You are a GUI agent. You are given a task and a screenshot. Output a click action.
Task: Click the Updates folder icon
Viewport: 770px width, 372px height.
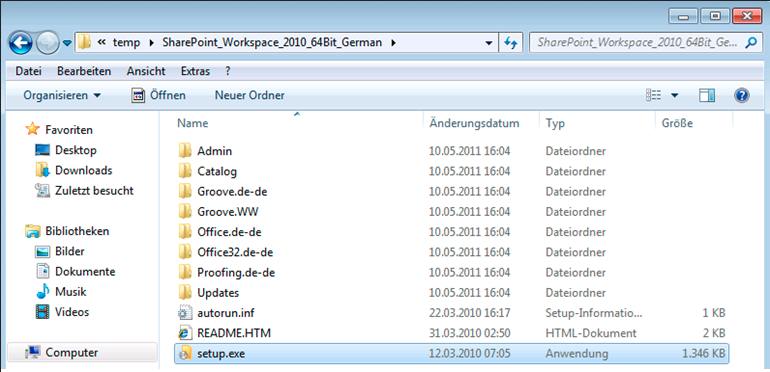pyautogui.click(x=185, y=292)
